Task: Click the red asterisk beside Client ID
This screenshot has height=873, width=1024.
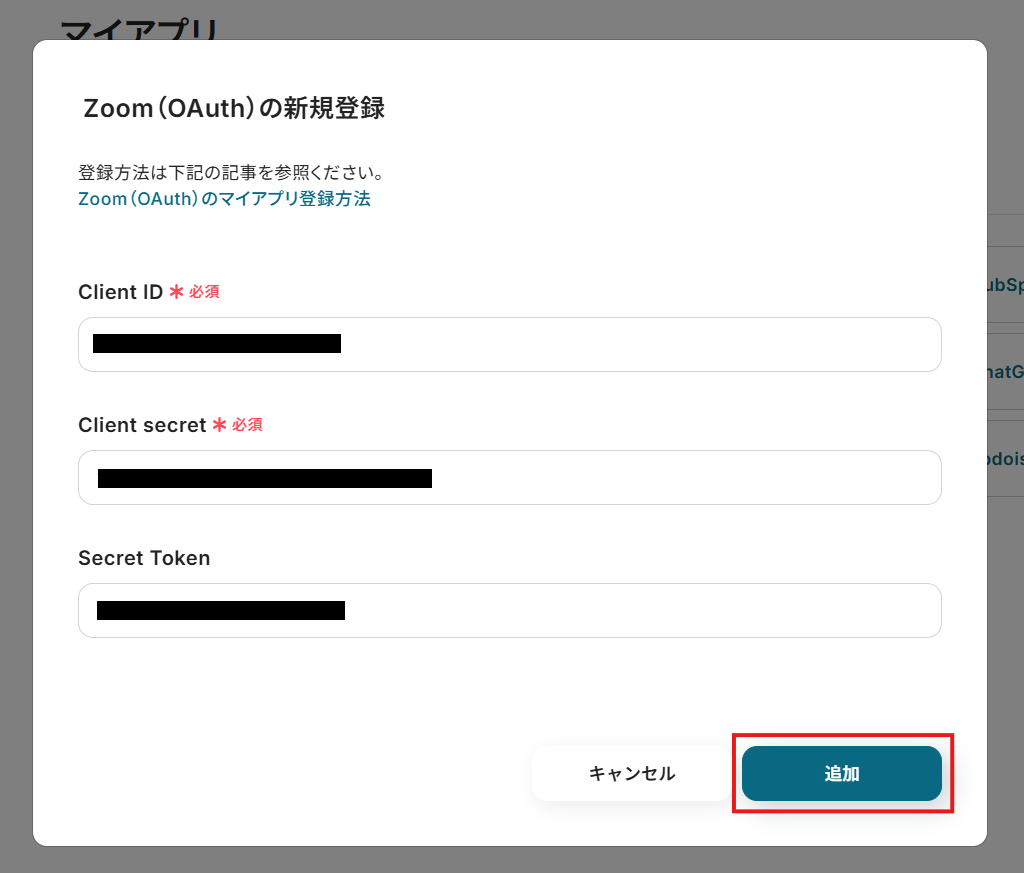Action: click(x=176, y=292)
